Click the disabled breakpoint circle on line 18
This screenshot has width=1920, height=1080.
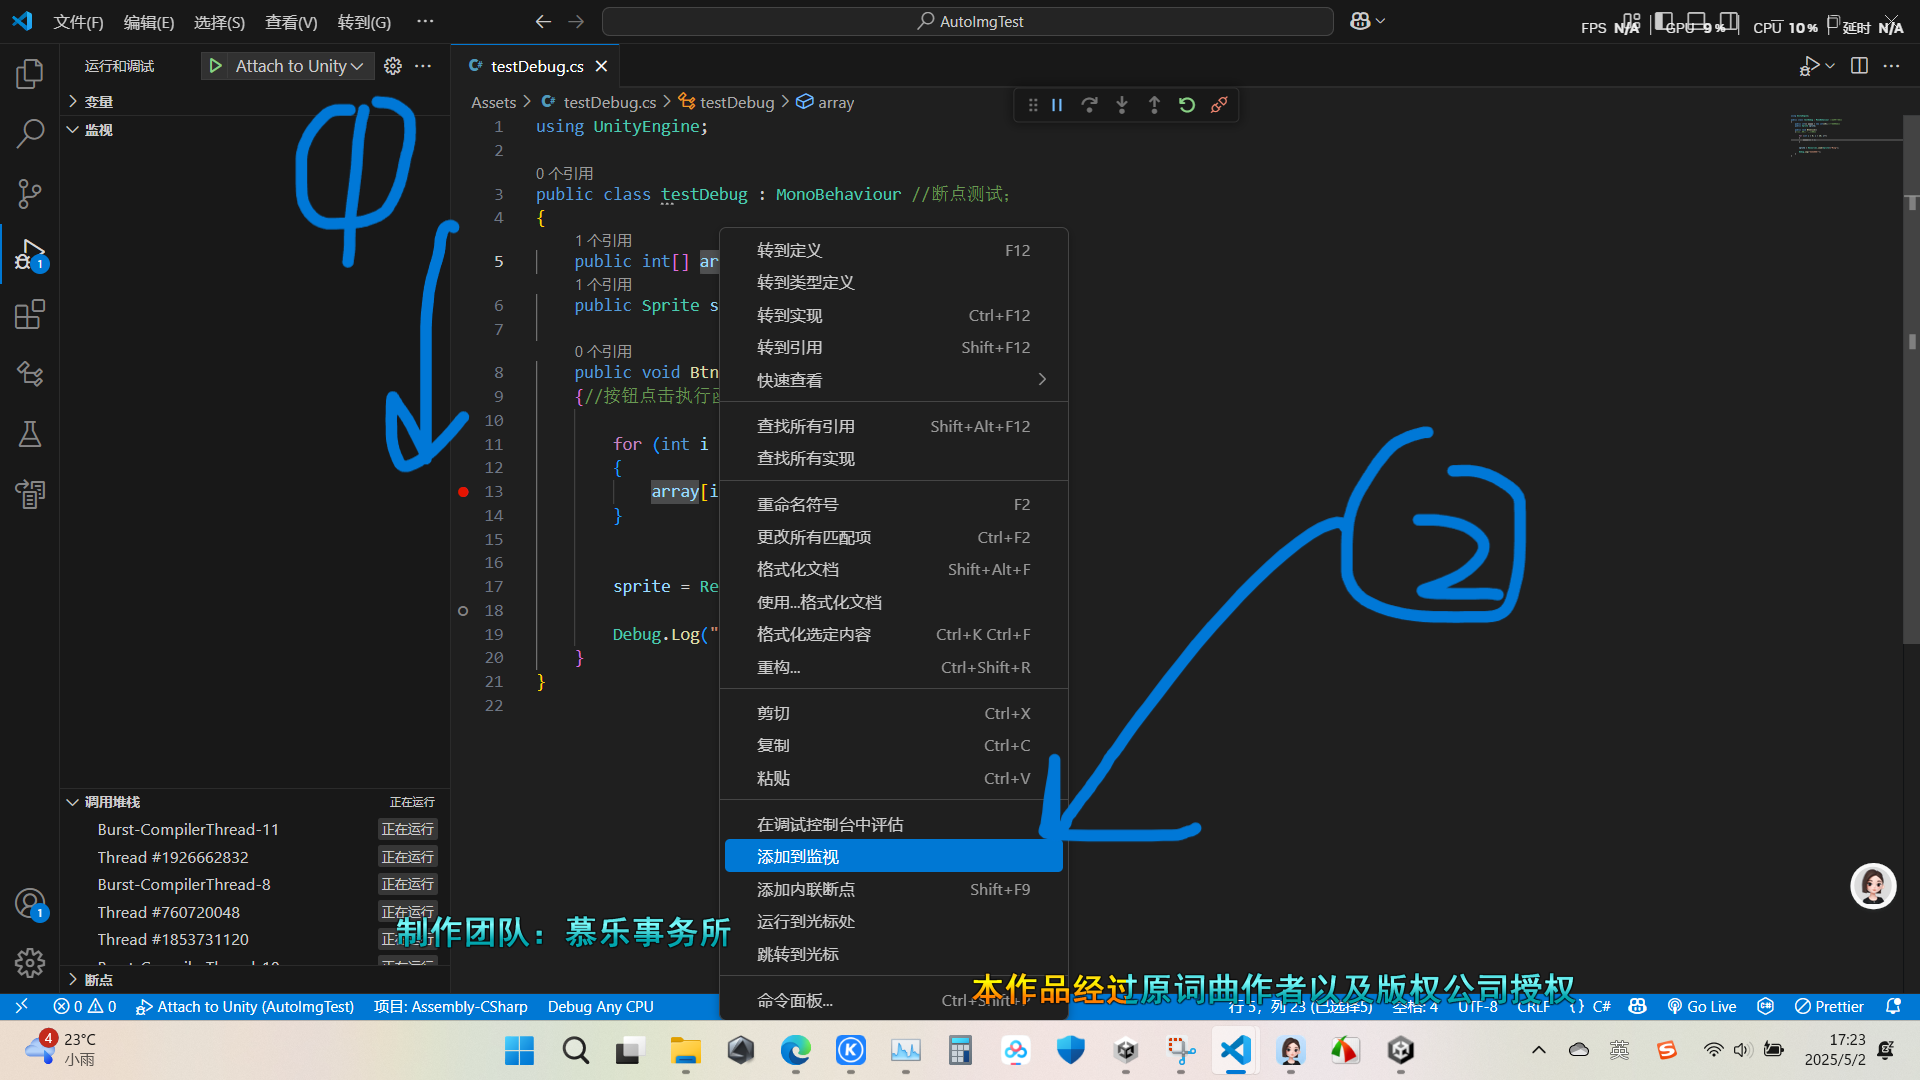[x=462, y=610]
